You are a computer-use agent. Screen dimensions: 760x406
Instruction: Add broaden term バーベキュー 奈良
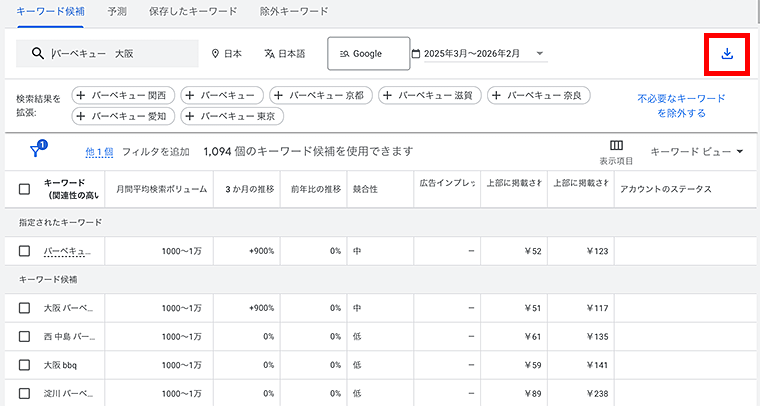pyautogui.click(x=538, y=95)
